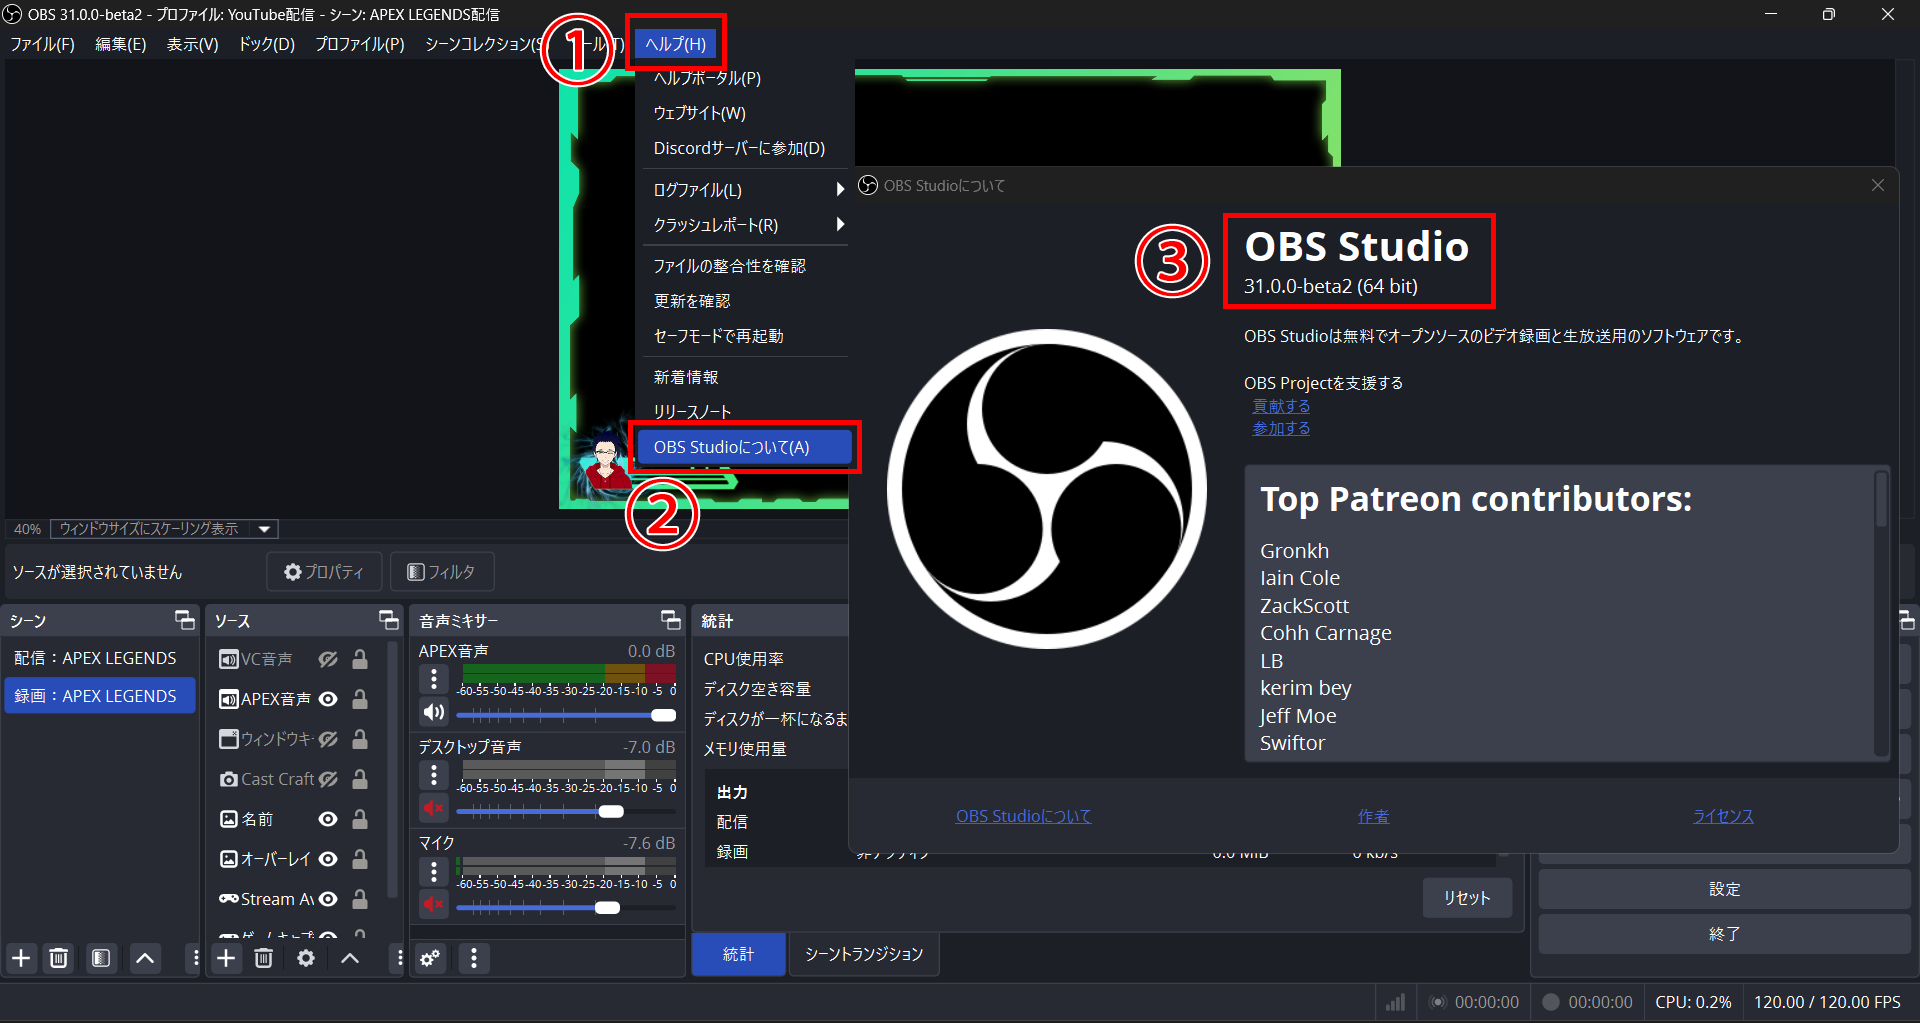Move the source up with the arrow icon
The image size is (1920, 1023).
[350, 958]
